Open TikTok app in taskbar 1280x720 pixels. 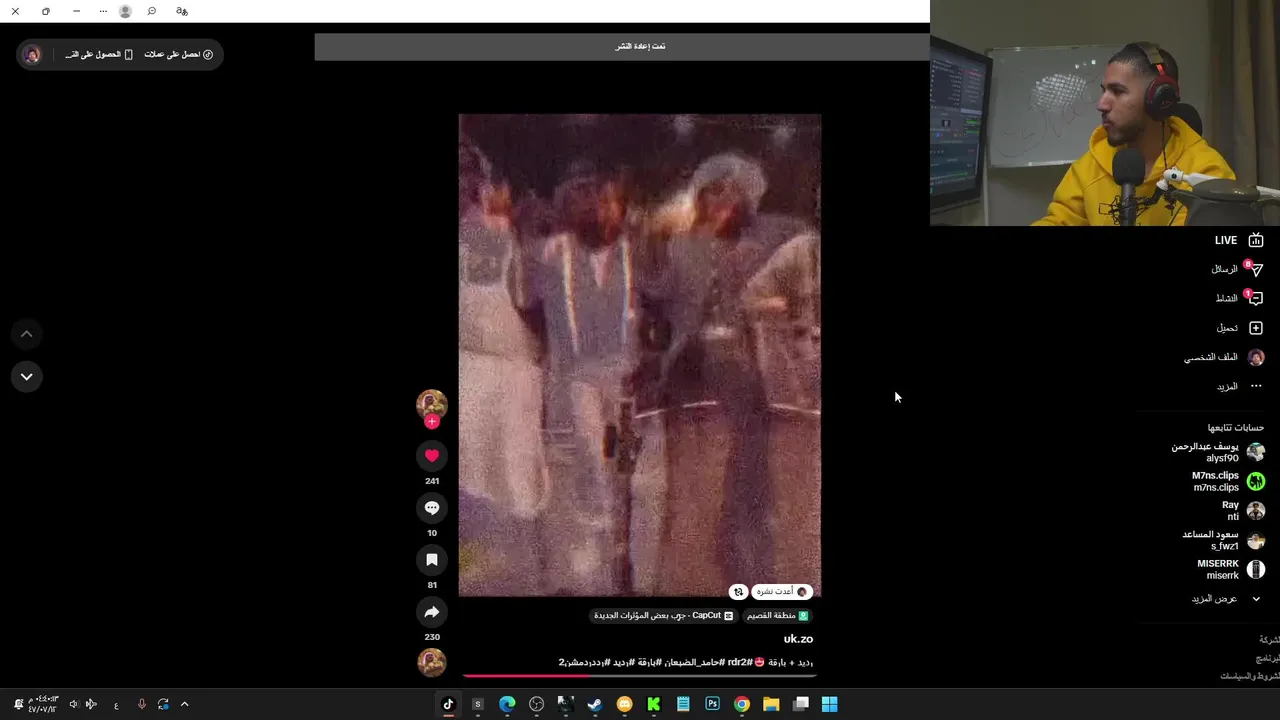point(448,704)
